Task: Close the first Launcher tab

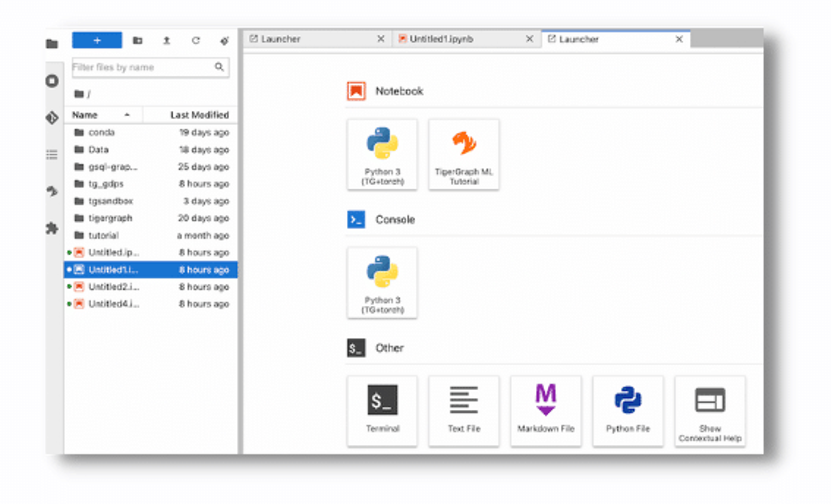Action: click(381, 39)
